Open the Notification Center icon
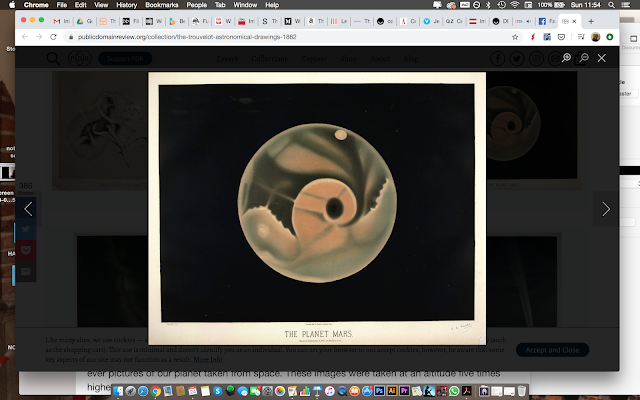The height and width of the screenshot is (400, 640). pyautogui.click(x=625, y=5)
